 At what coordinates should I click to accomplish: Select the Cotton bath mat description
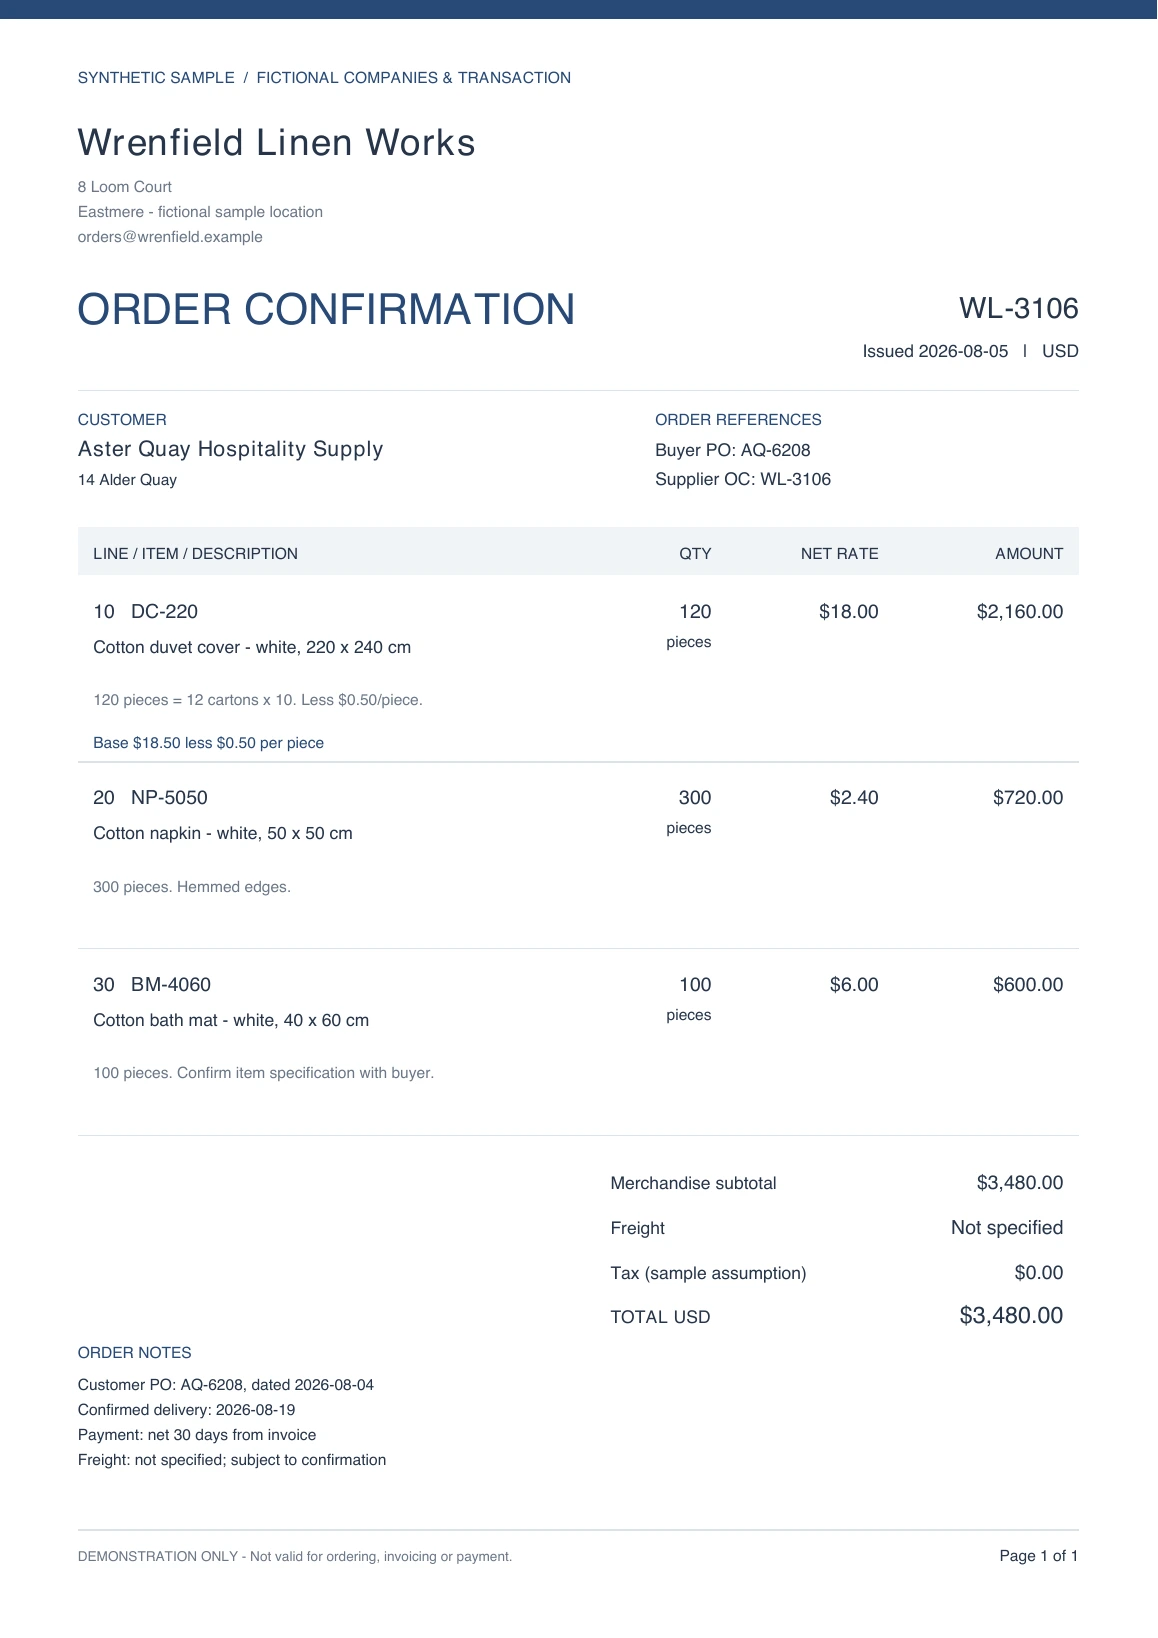(x=231, y=1020)
